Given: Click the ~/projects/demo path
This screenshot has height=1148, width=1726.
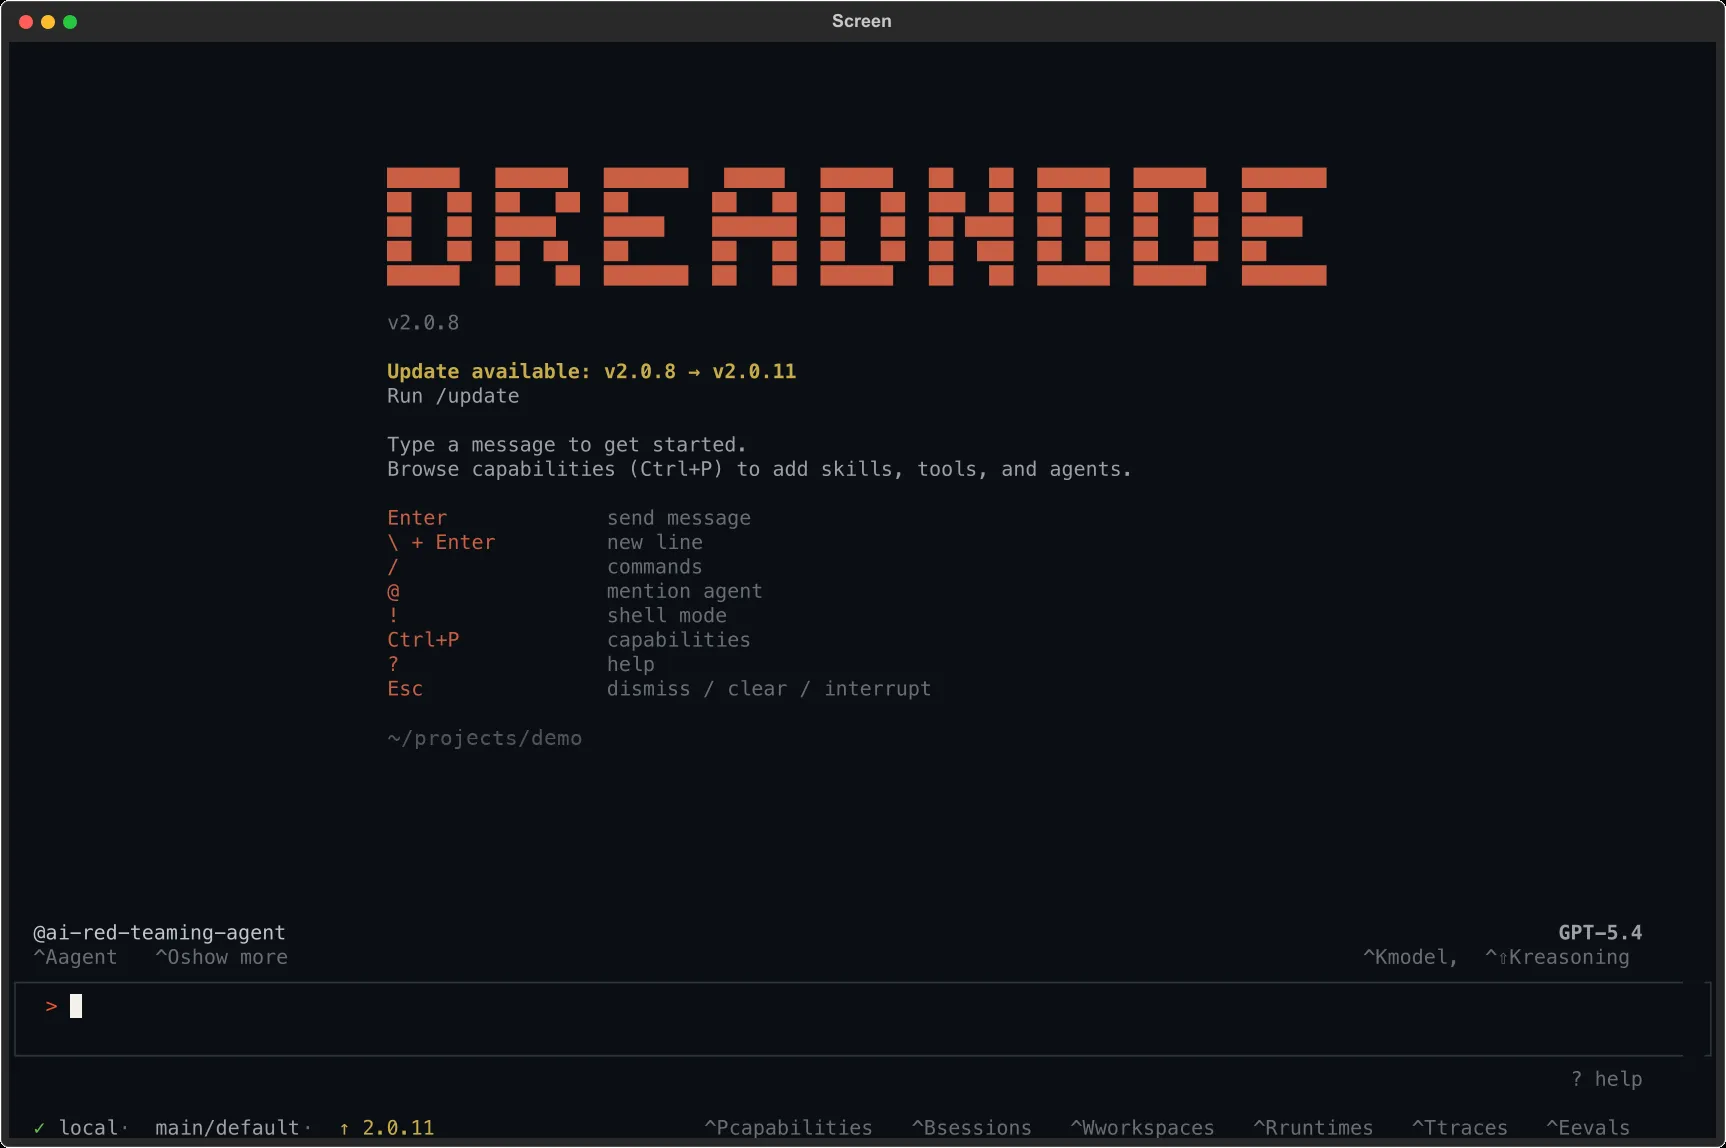Looking at the screenshot, I should [x=484, y=738].
